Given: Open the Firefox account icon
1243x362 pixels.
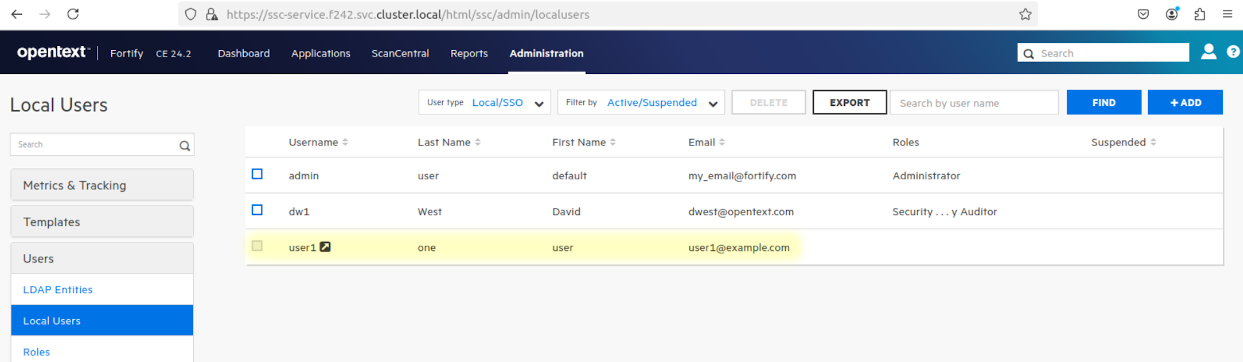Looking at the screenshot, I should pos(1172,14).
